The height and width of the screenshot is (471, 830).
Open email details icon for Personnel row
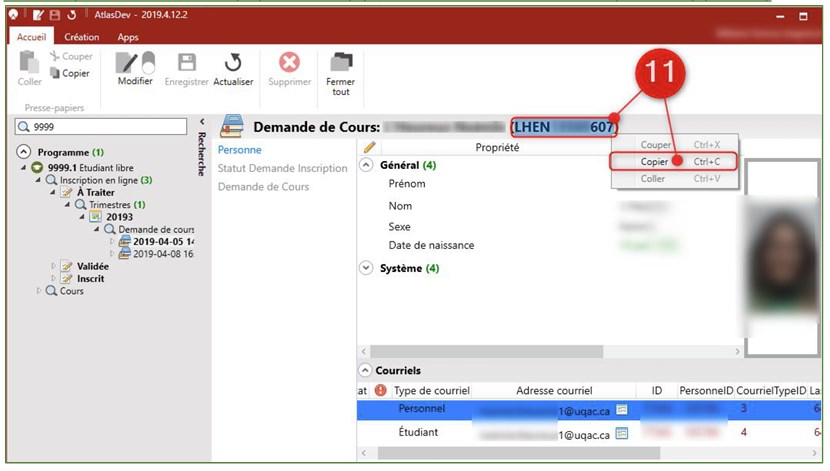(621, 409)
